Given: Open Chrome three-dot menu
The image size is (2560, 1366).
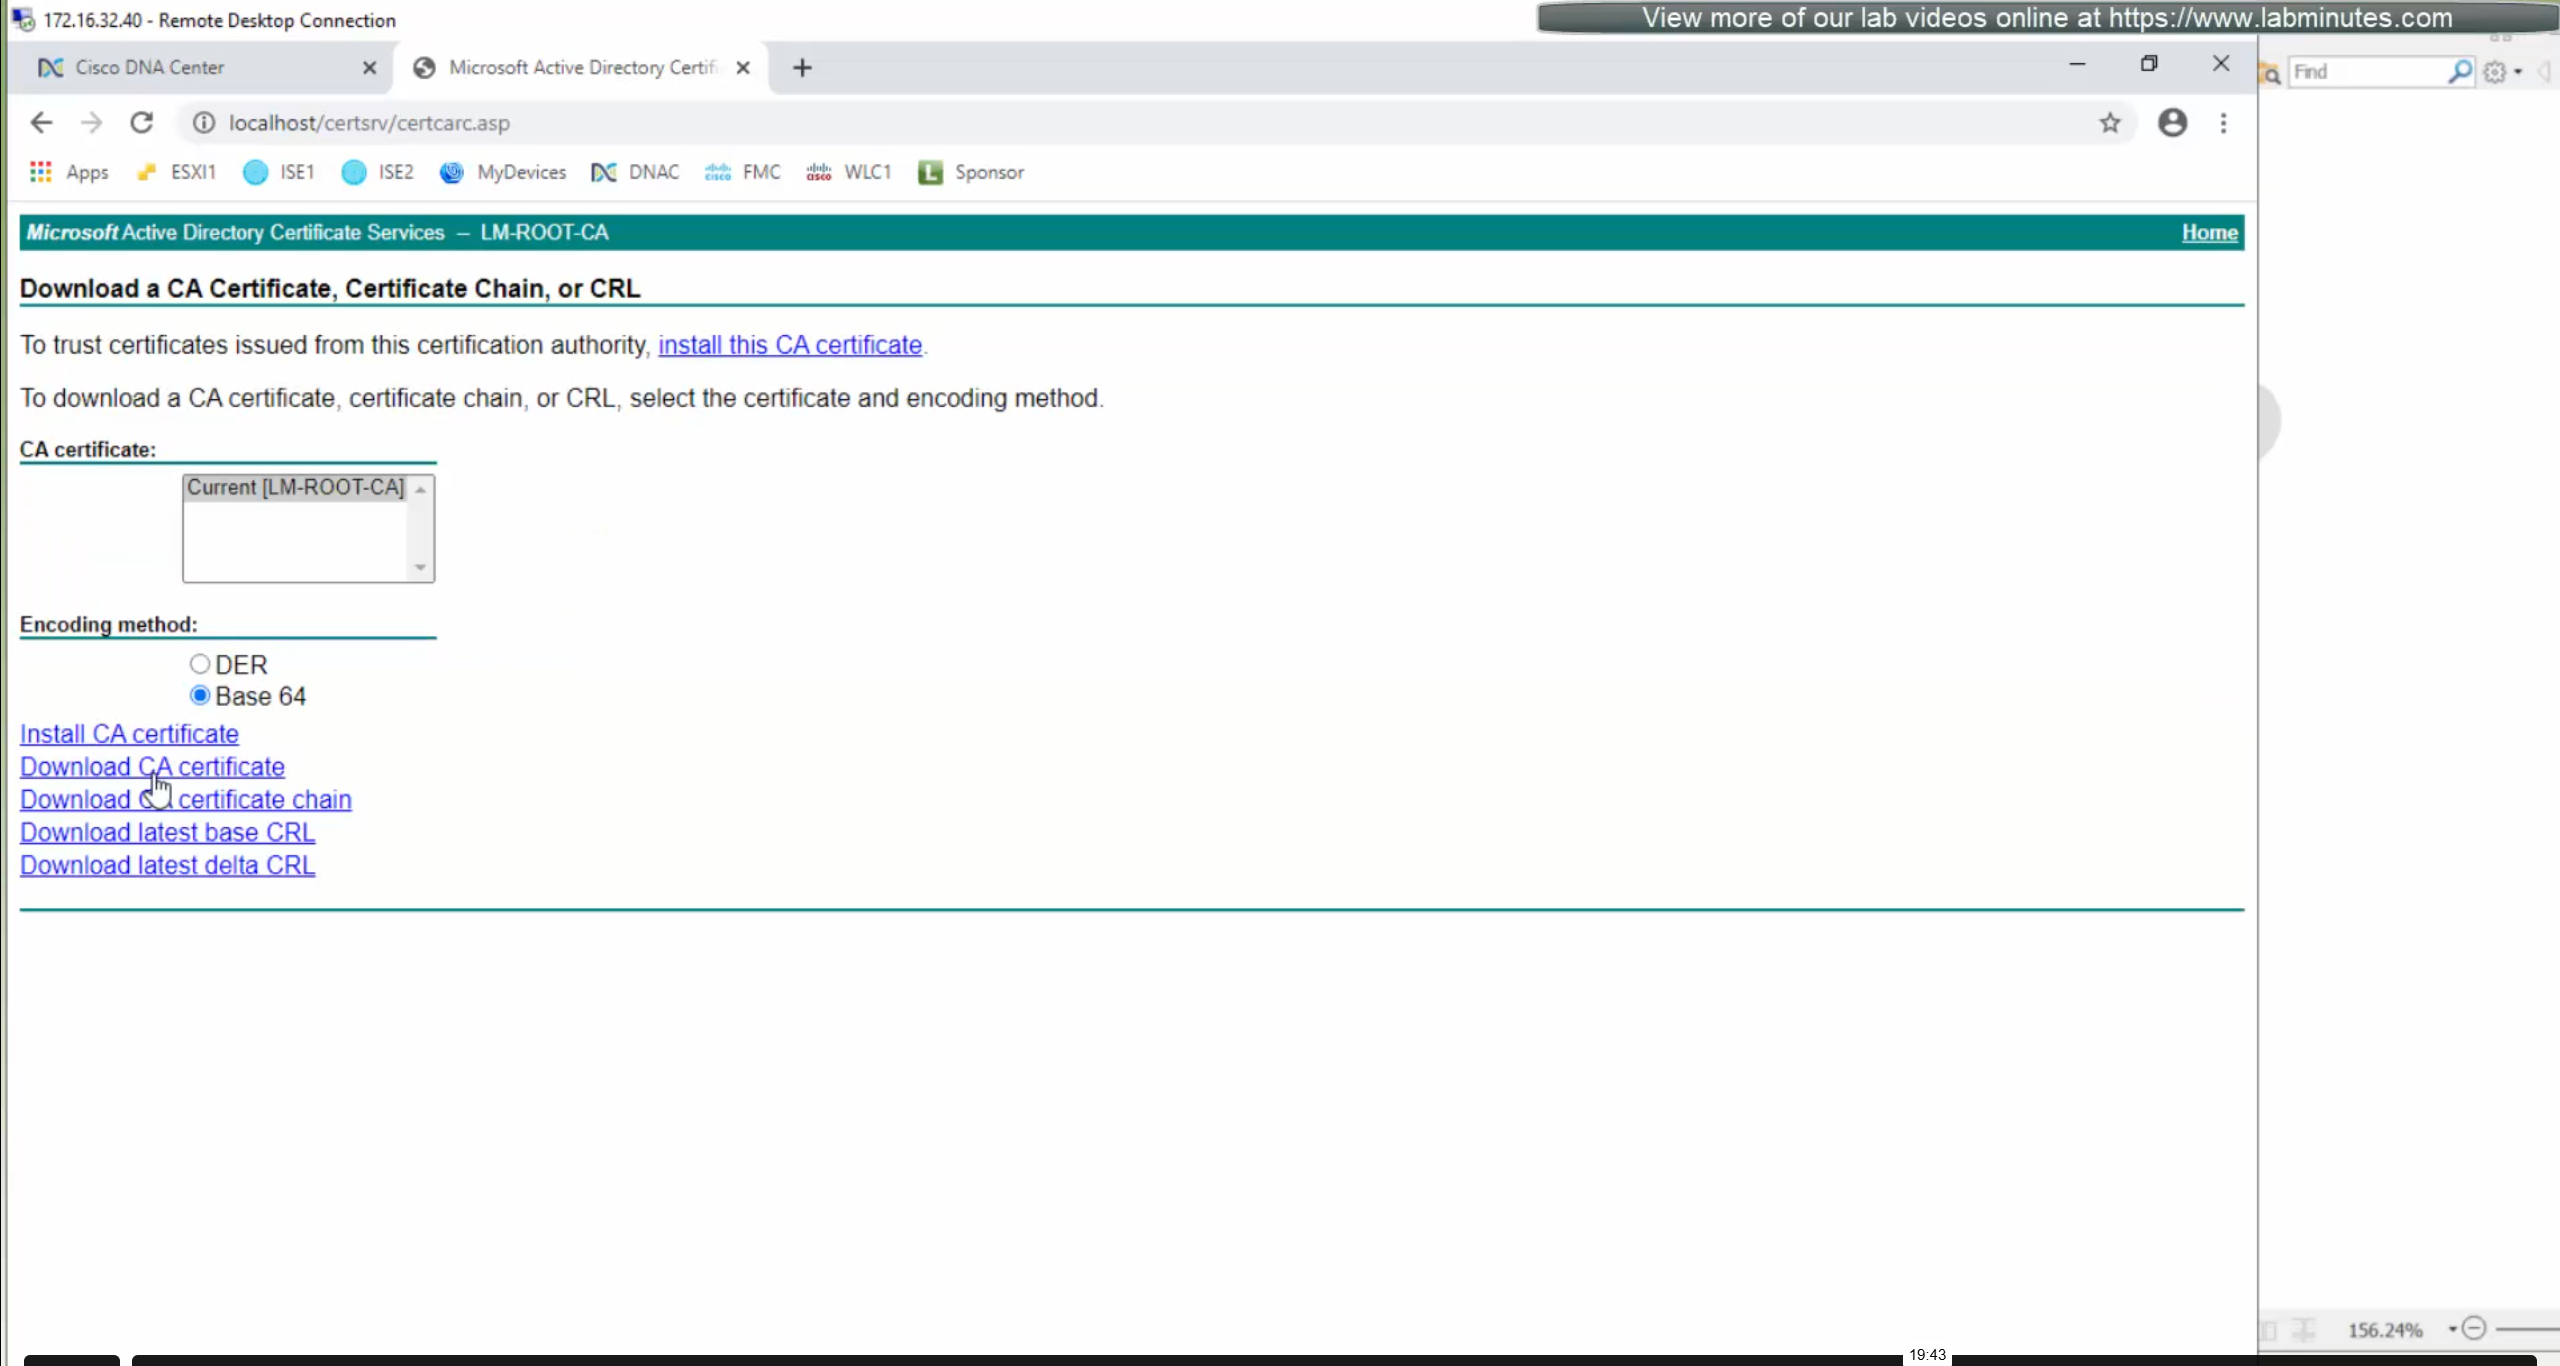Looking at the screenshot, I should [x=2224, y=123].
